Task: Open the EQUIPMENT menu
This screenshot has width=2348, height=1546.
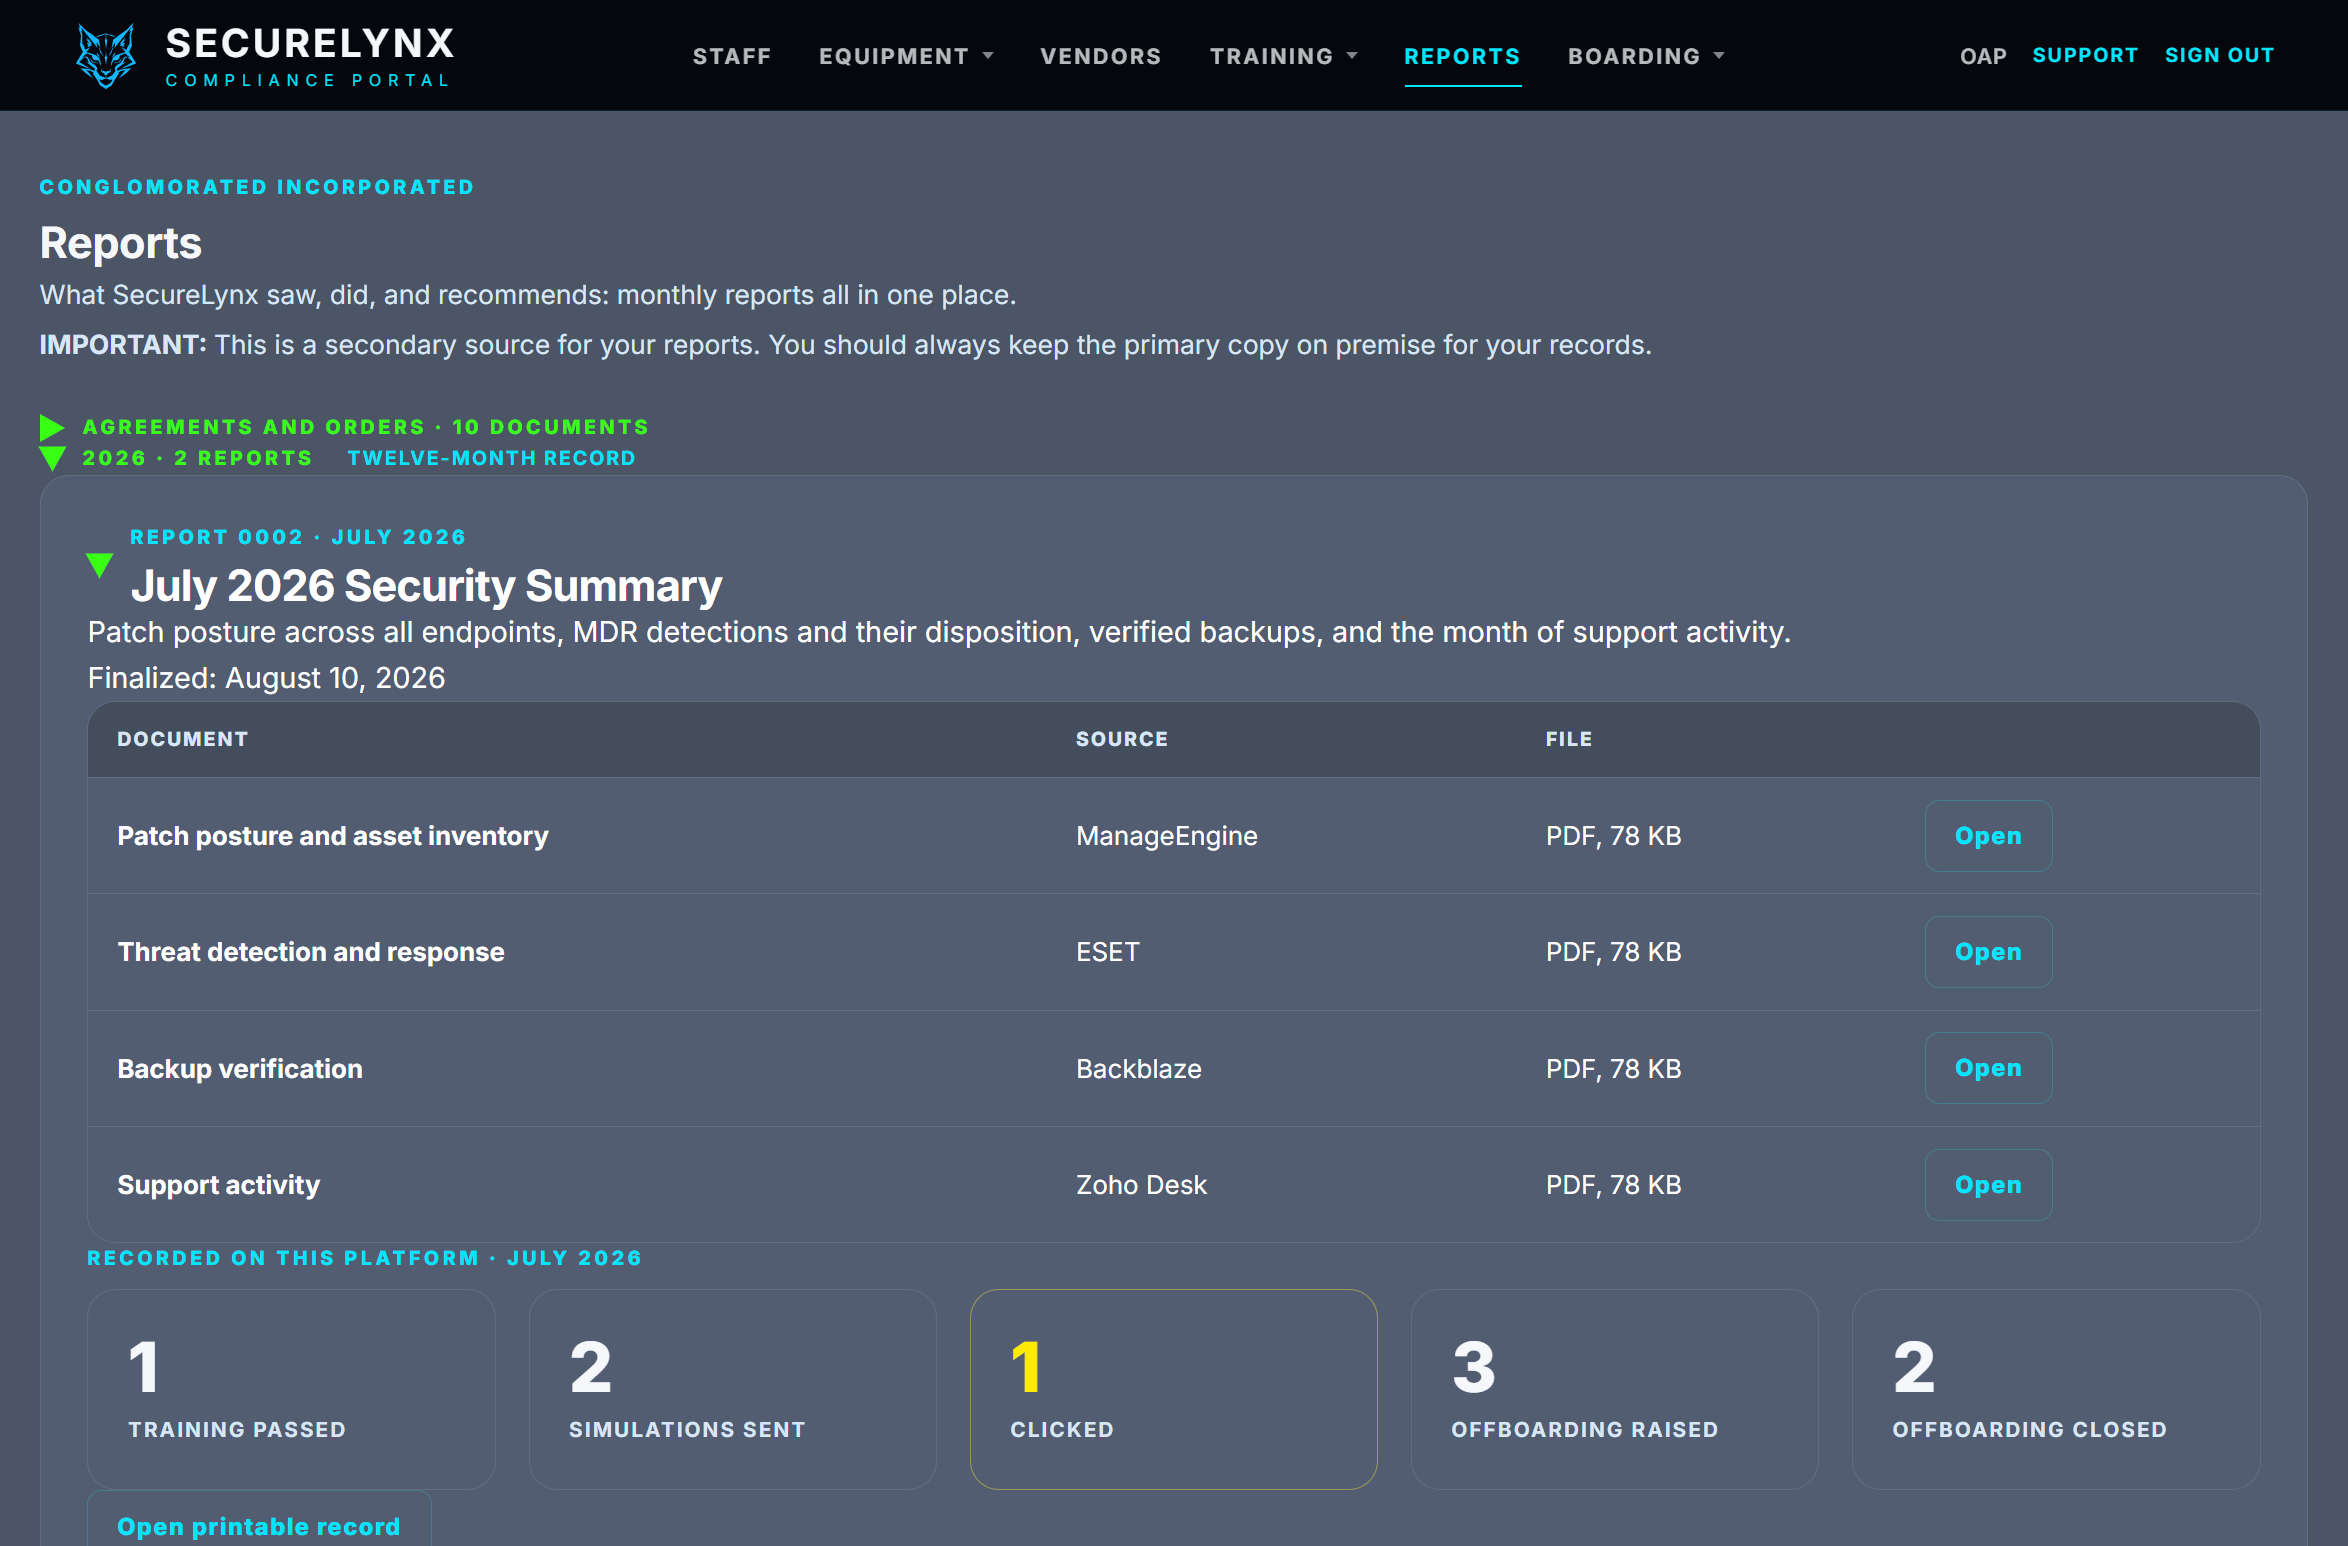Action: [894, 56]
